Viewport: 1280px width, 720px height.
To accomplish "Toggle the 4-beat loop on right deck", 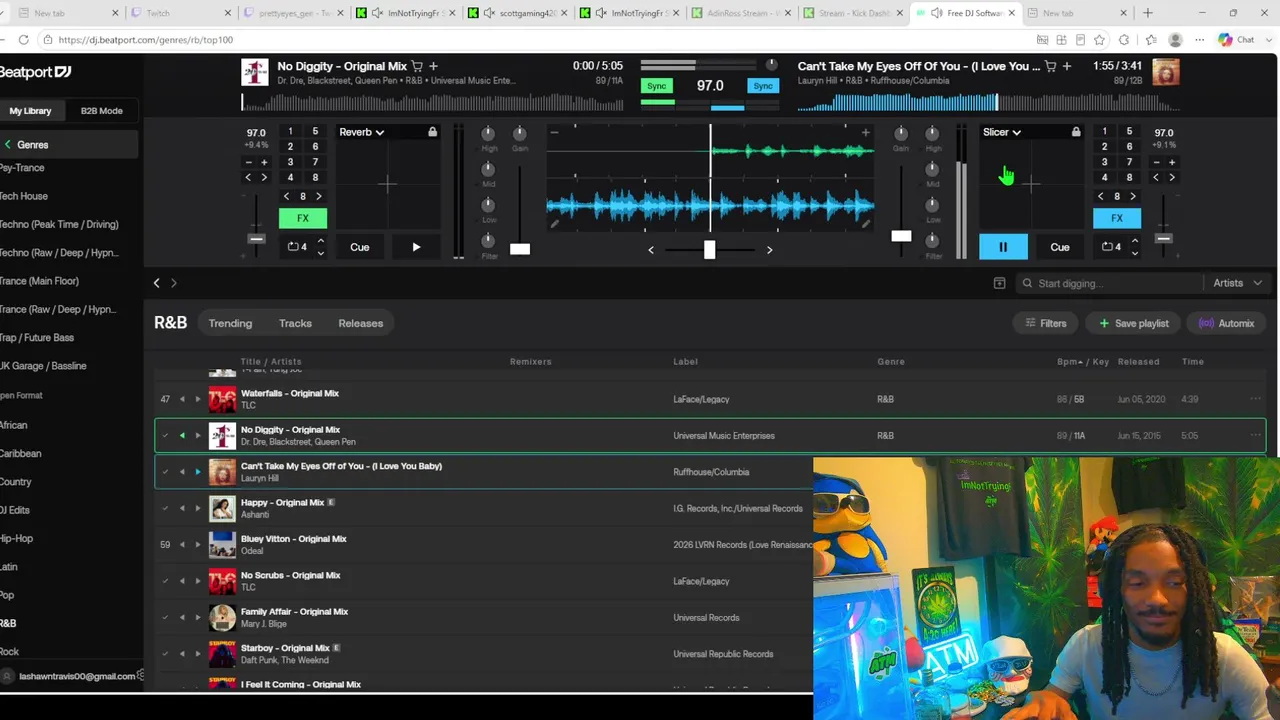I will (x=1111, y=247).
